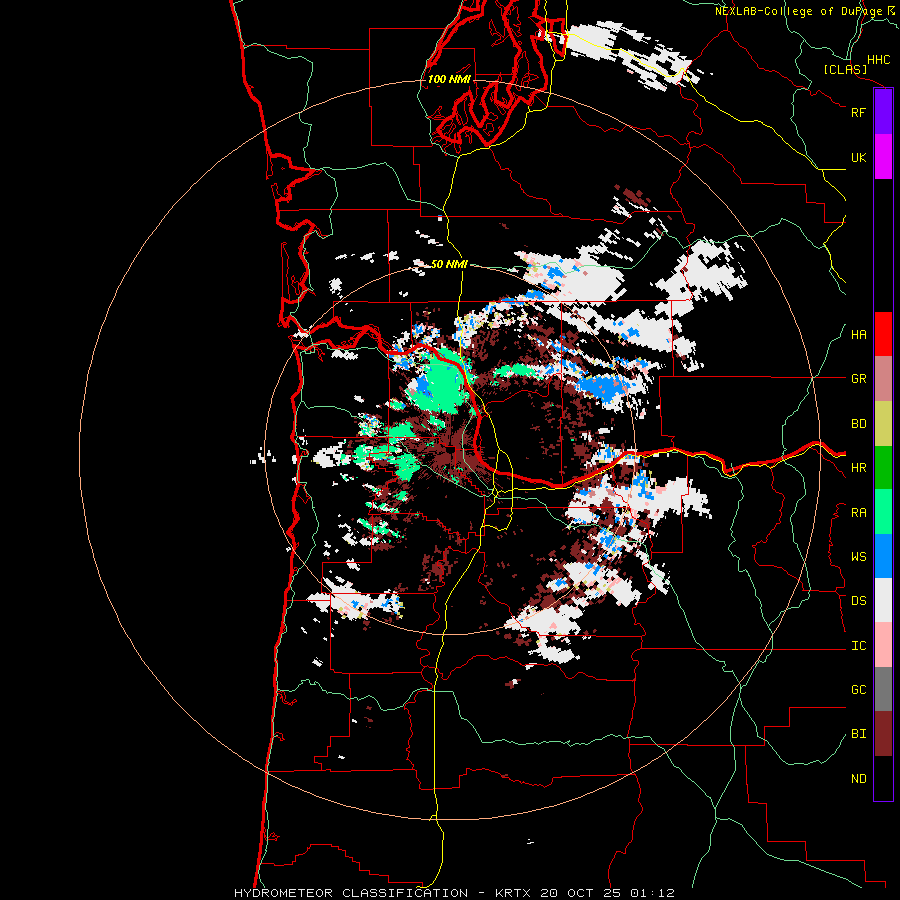Click the DS legend label
The width and height of the screenshot is (900, 900).
(x=858, y=601)
